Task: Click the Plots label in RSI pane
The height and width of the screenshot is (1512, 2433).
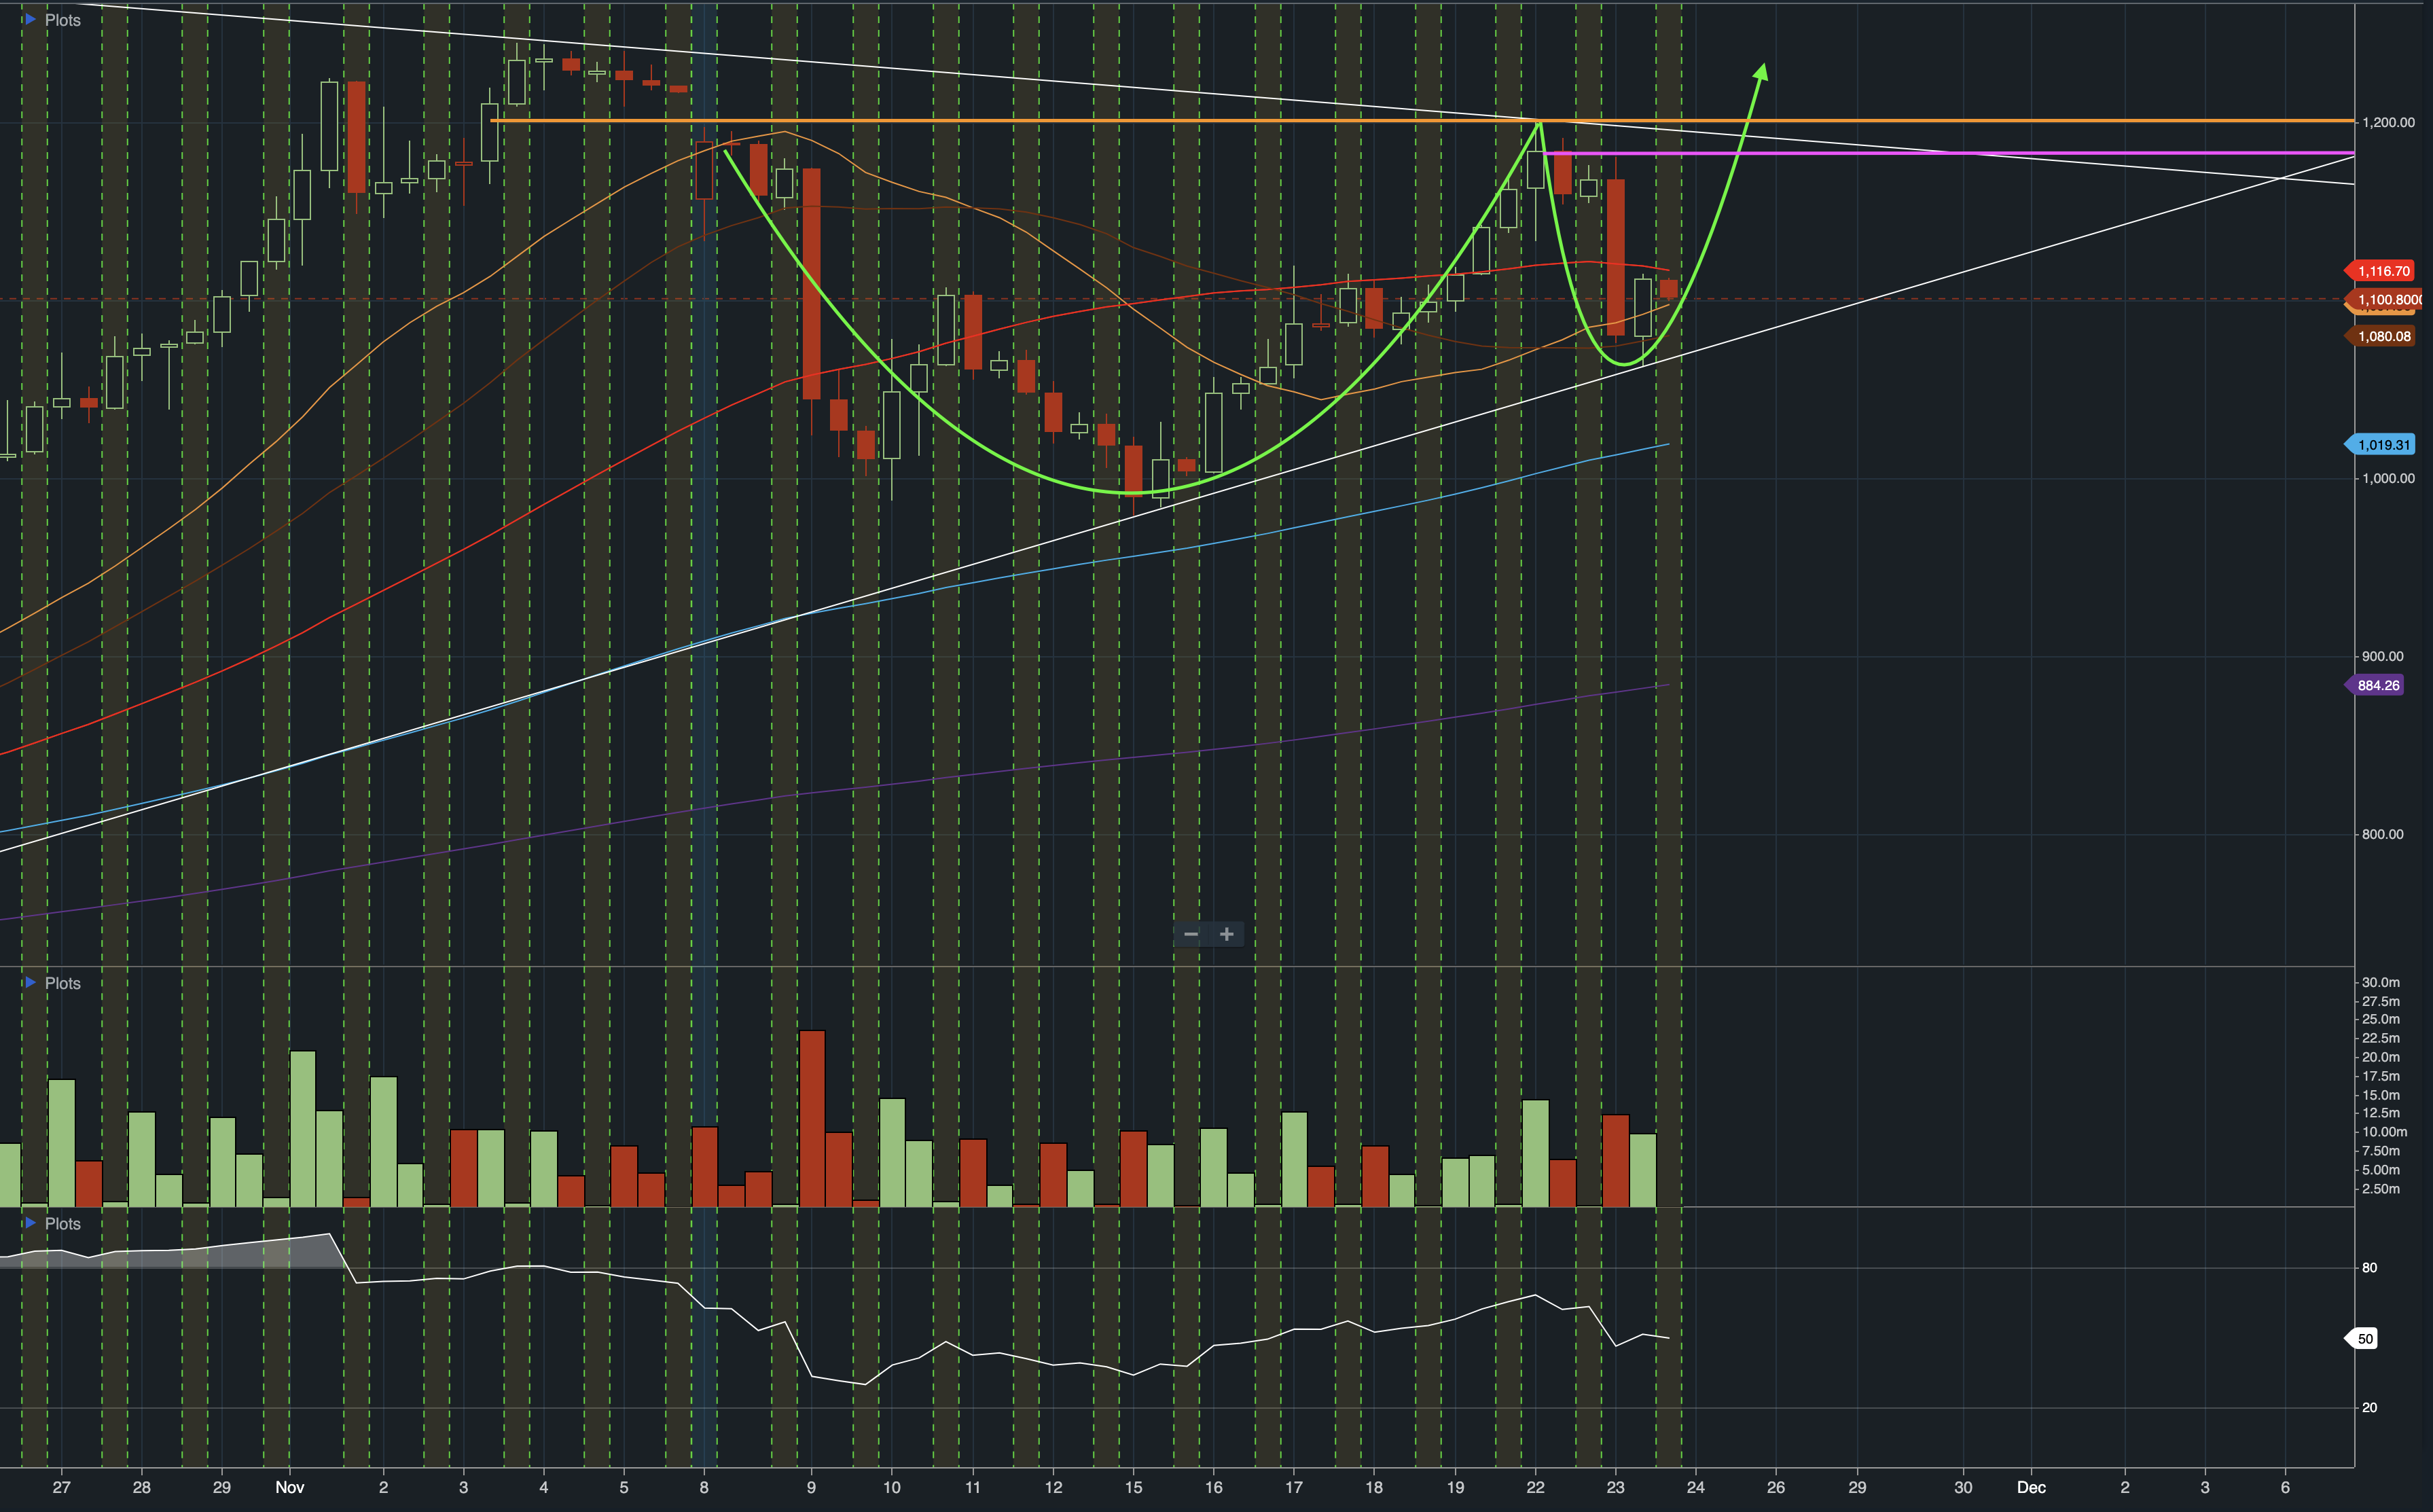Action: pyautogui.click(x=62, y=1223)
